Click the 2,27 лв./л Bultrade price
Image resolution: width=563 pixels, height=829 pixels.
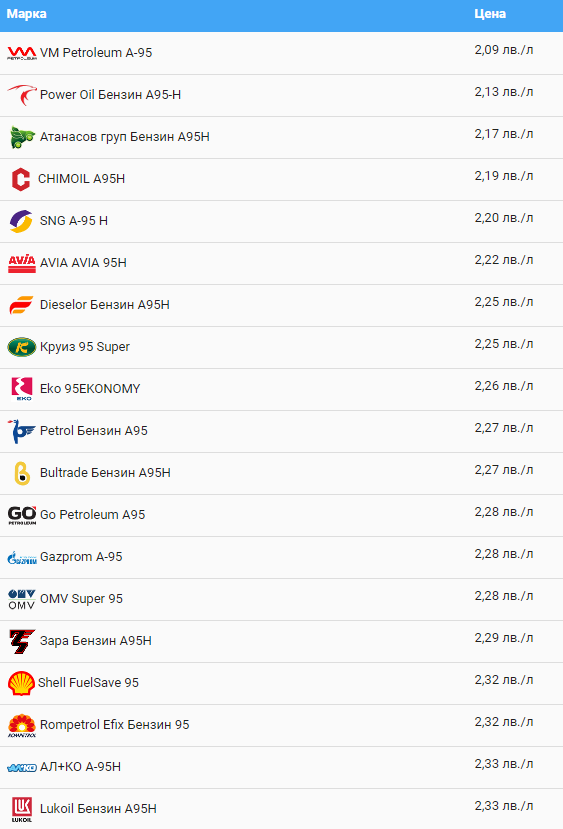point(504,470)
